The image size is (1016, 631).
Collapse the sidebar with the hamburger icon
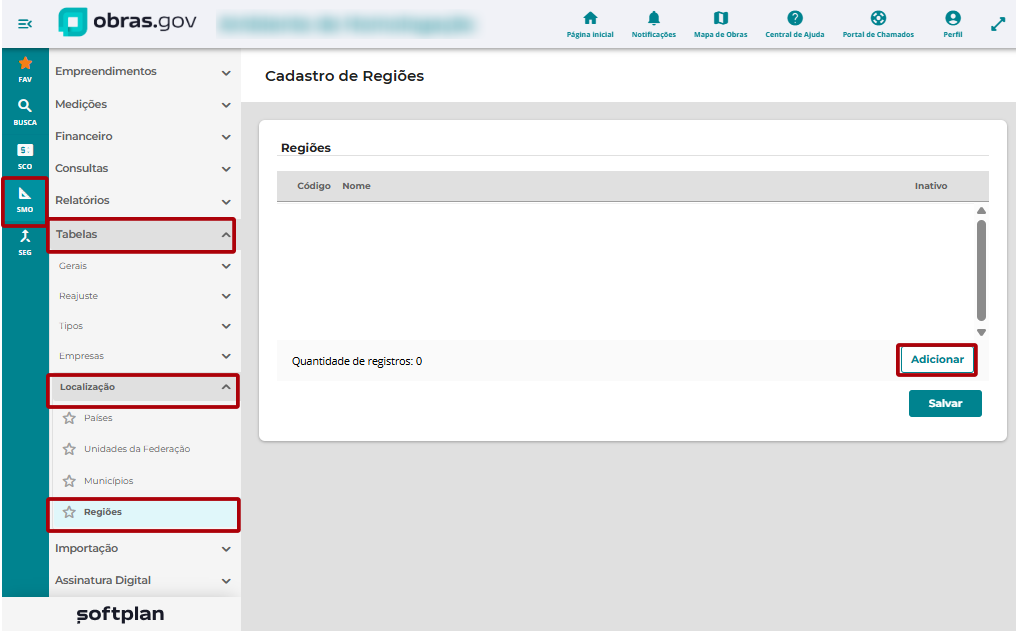(25, 24)
